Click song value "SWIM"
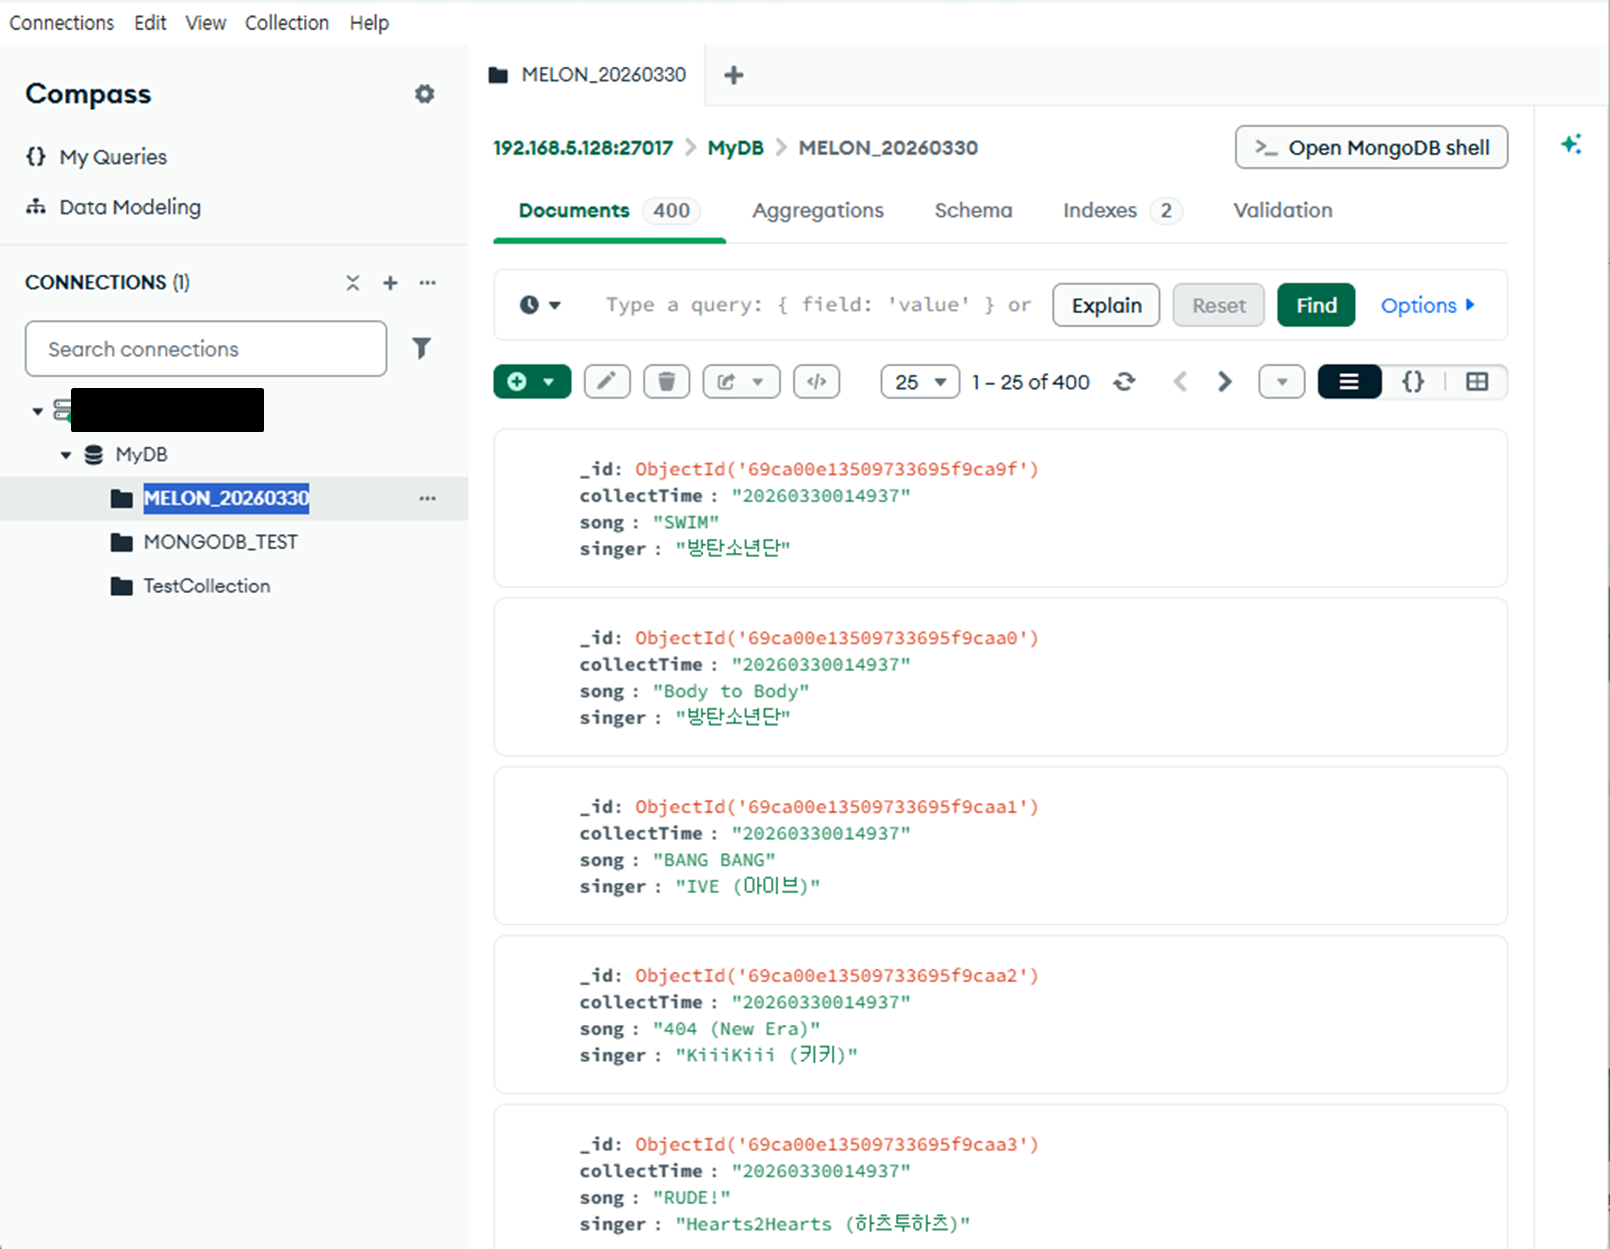The image size is (1610, 1249). click(686, 522)
